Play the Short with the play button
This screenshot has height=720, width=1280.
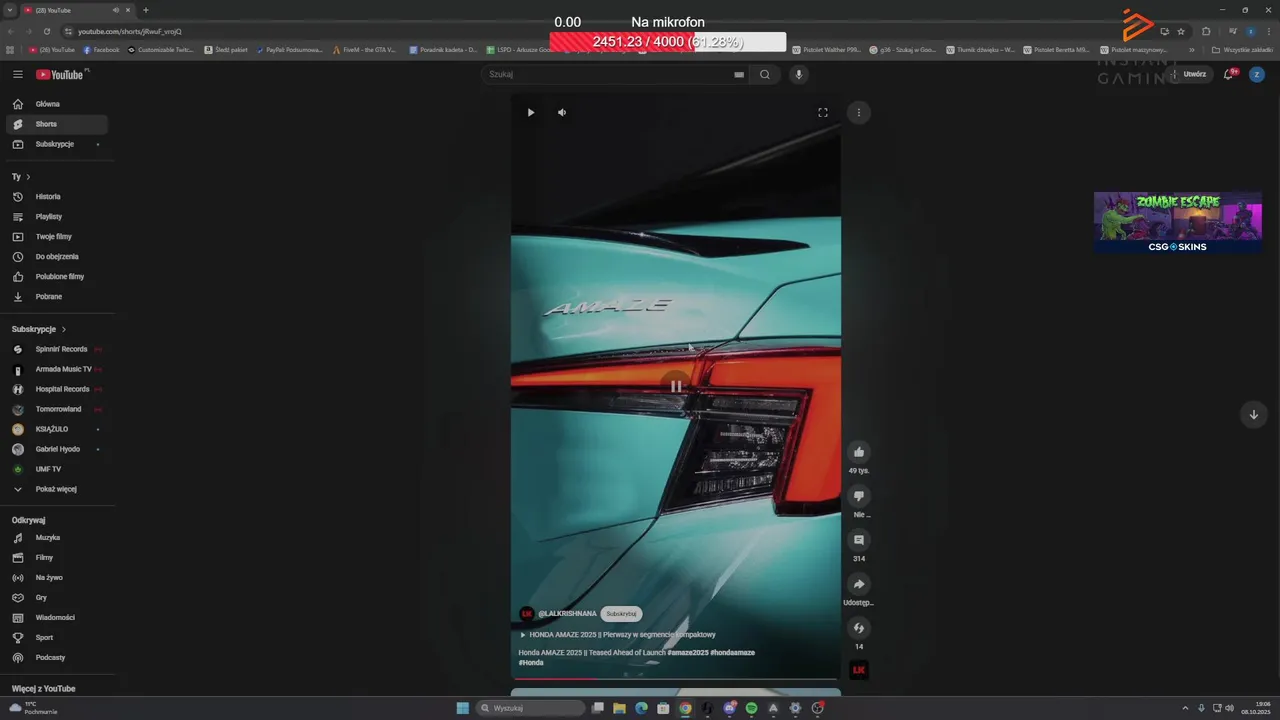[x=531, y=112]
